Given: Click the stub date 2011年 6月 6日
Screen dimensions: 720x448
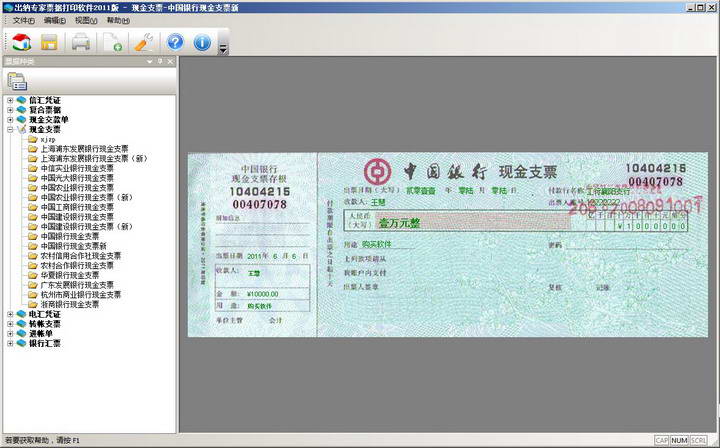Looking at the screenshot, I should [278, 256].
